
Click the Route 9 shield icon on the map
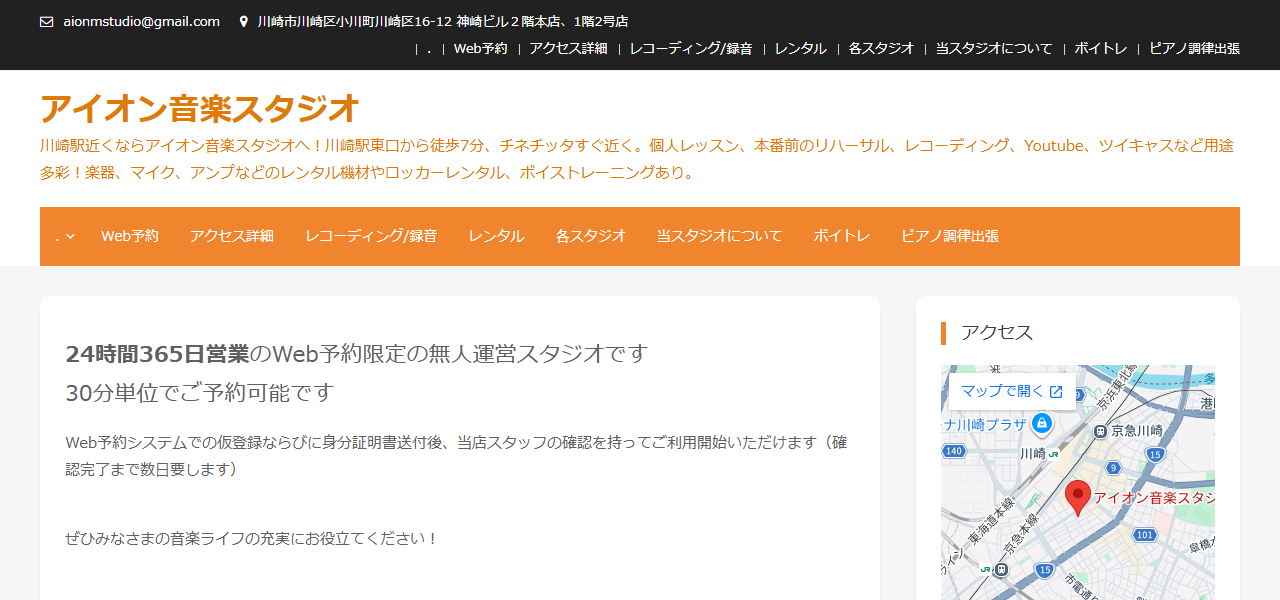pos(1112,467)
